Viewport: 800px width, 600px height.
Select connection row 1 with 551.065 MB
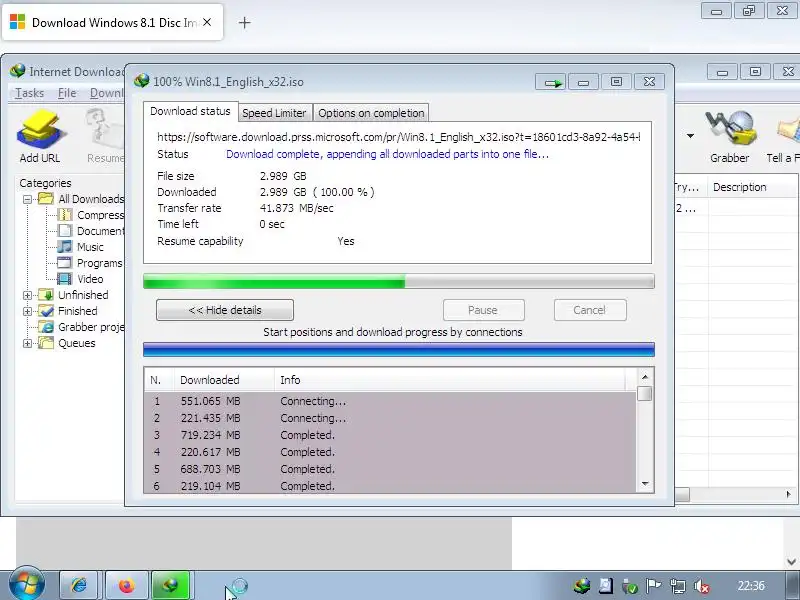[390, 401]
